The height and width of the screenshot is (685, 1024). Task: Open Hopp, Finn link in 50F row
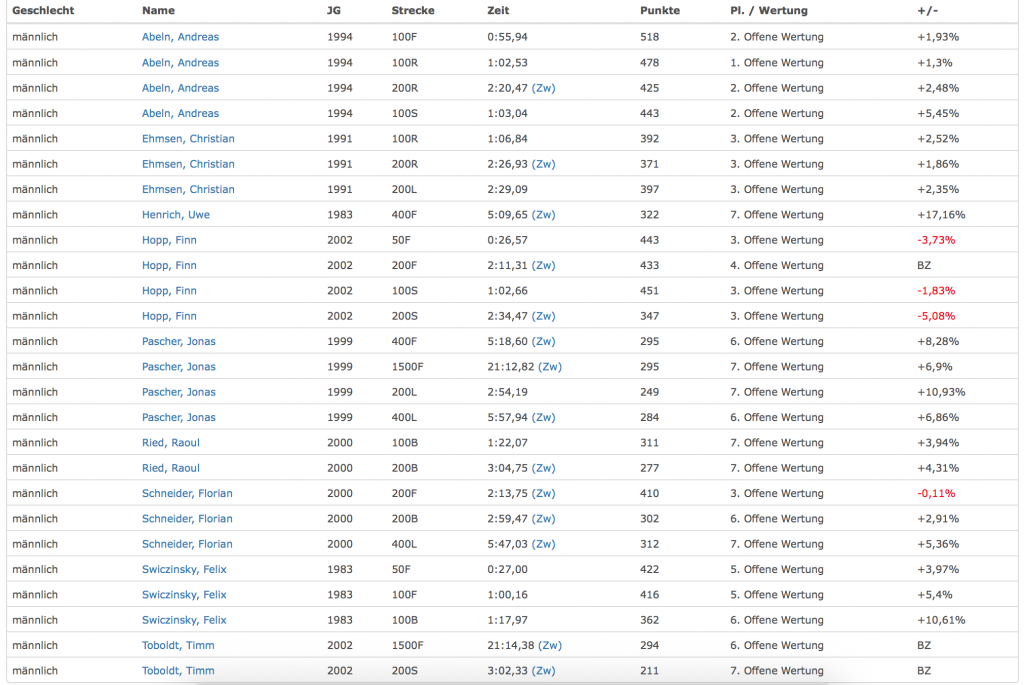coord(169,240)
